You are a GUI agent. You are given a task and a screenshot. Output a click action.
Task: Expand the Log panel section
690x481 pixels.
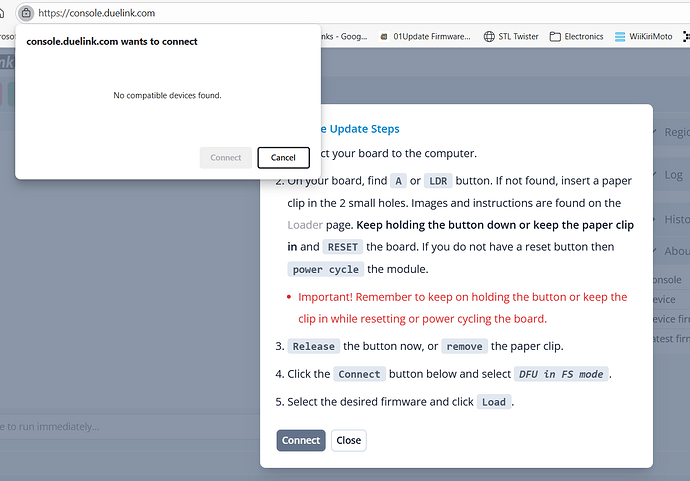(x=671, y=175)
